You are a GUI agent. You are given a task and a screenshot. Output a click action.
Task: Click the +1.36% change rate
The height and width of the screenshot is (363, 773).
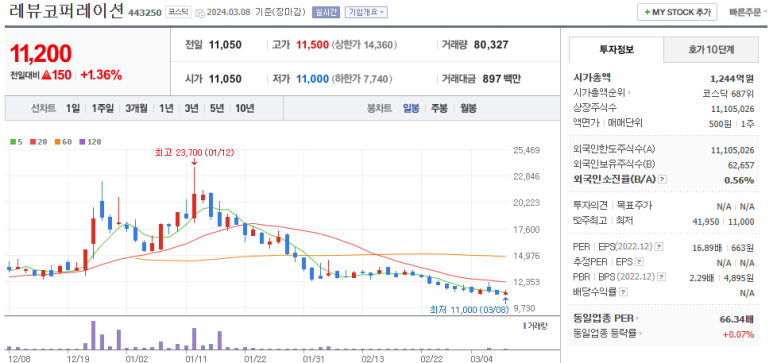(x=101, y=75)
